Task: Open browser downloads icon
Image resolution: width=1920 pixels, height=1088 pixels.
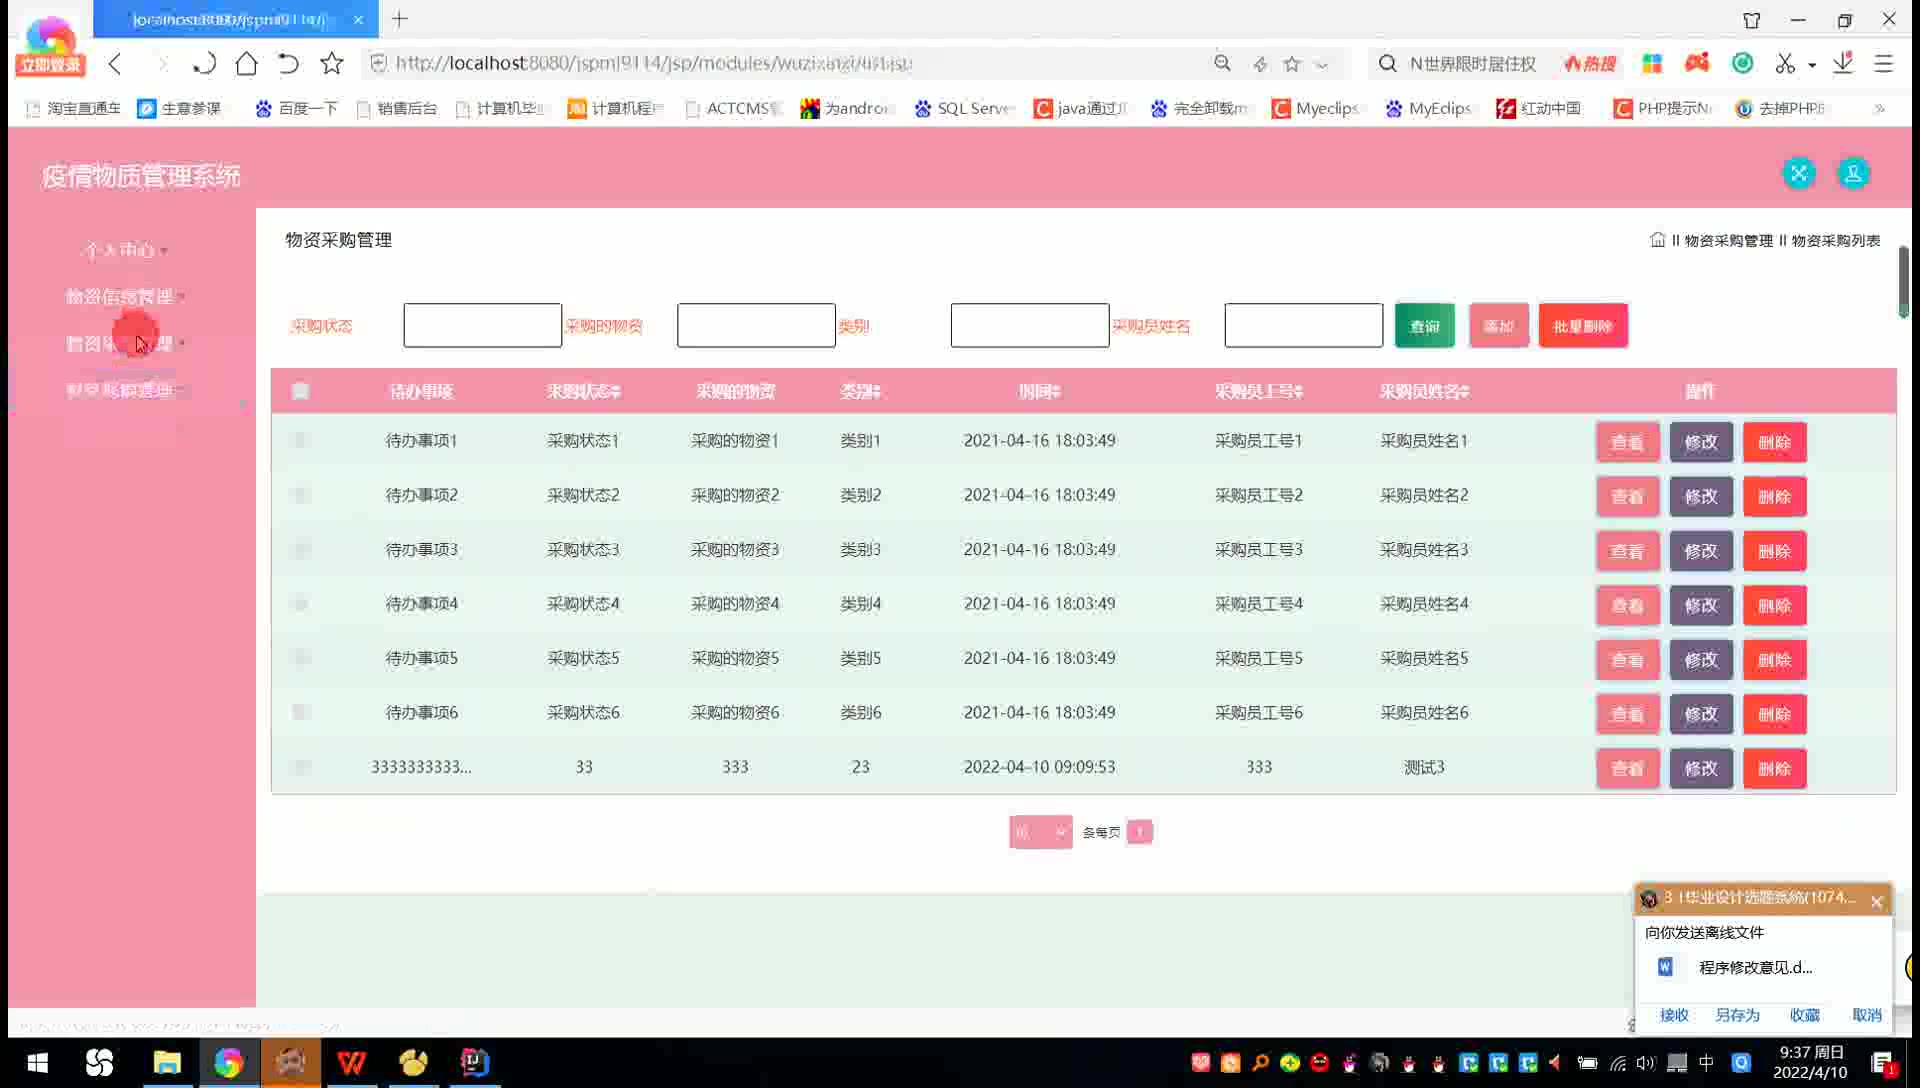Action: point(1843,64)
